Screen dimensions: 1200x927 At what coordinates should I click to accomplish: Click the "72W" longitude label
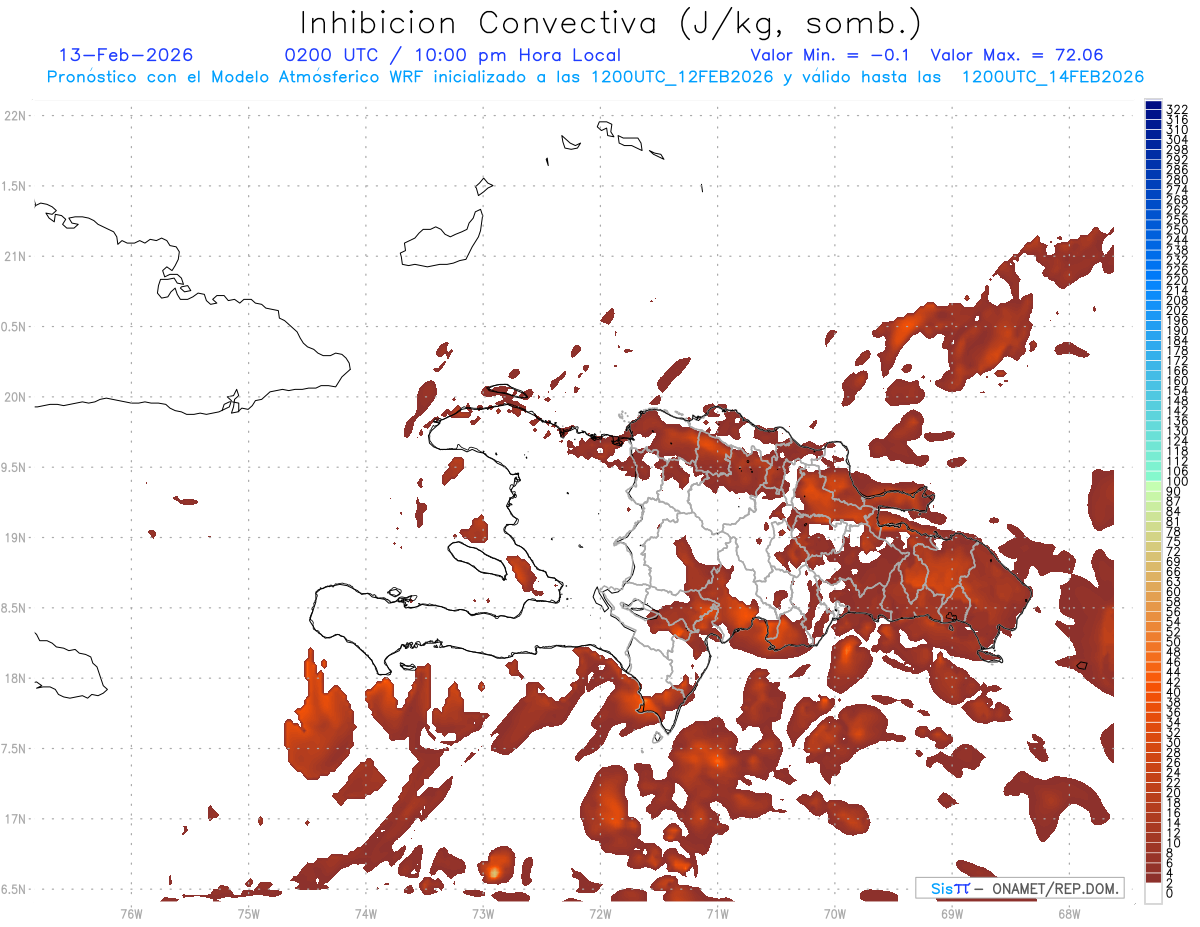pyautogui.click(x=600, y=913)
